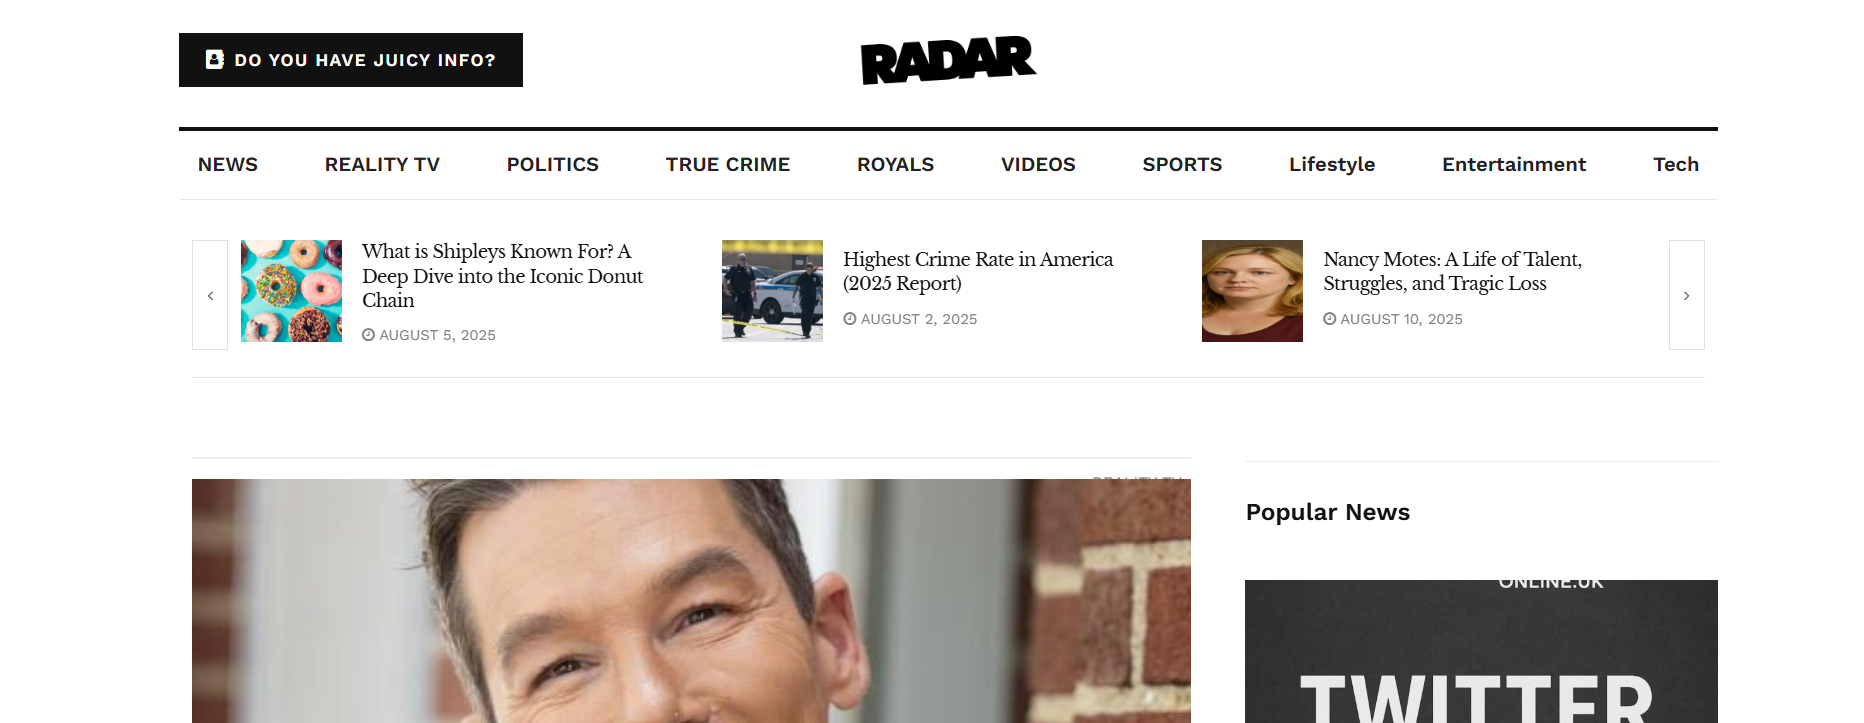This screenshot has width=1864, height=723.
Task: Open the Twitter popular news image
Action: click(1481, 651)
